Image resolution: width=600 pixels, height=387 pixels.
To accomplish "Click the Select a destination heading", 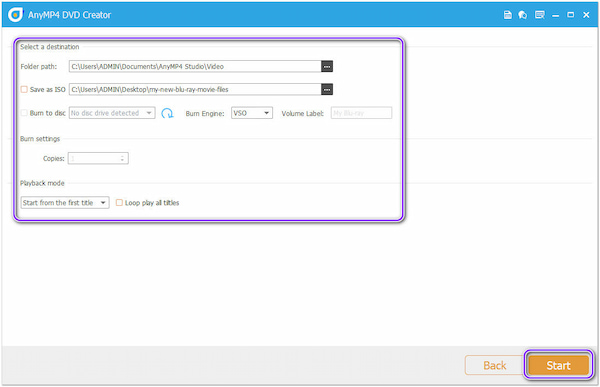I will point(50,47).
